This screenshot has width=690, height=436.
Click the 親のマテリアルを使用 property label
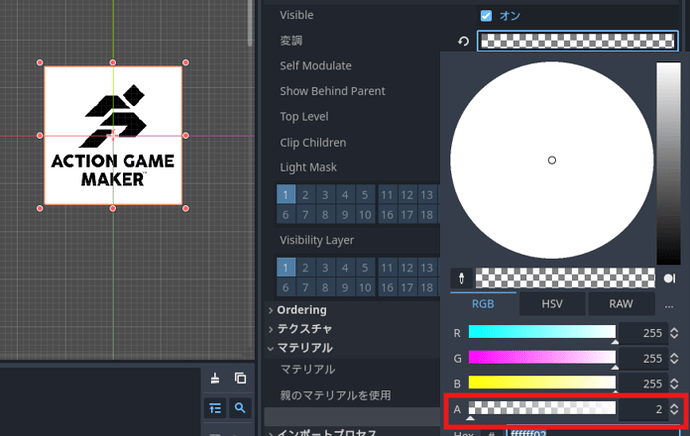tap(335, 396)
